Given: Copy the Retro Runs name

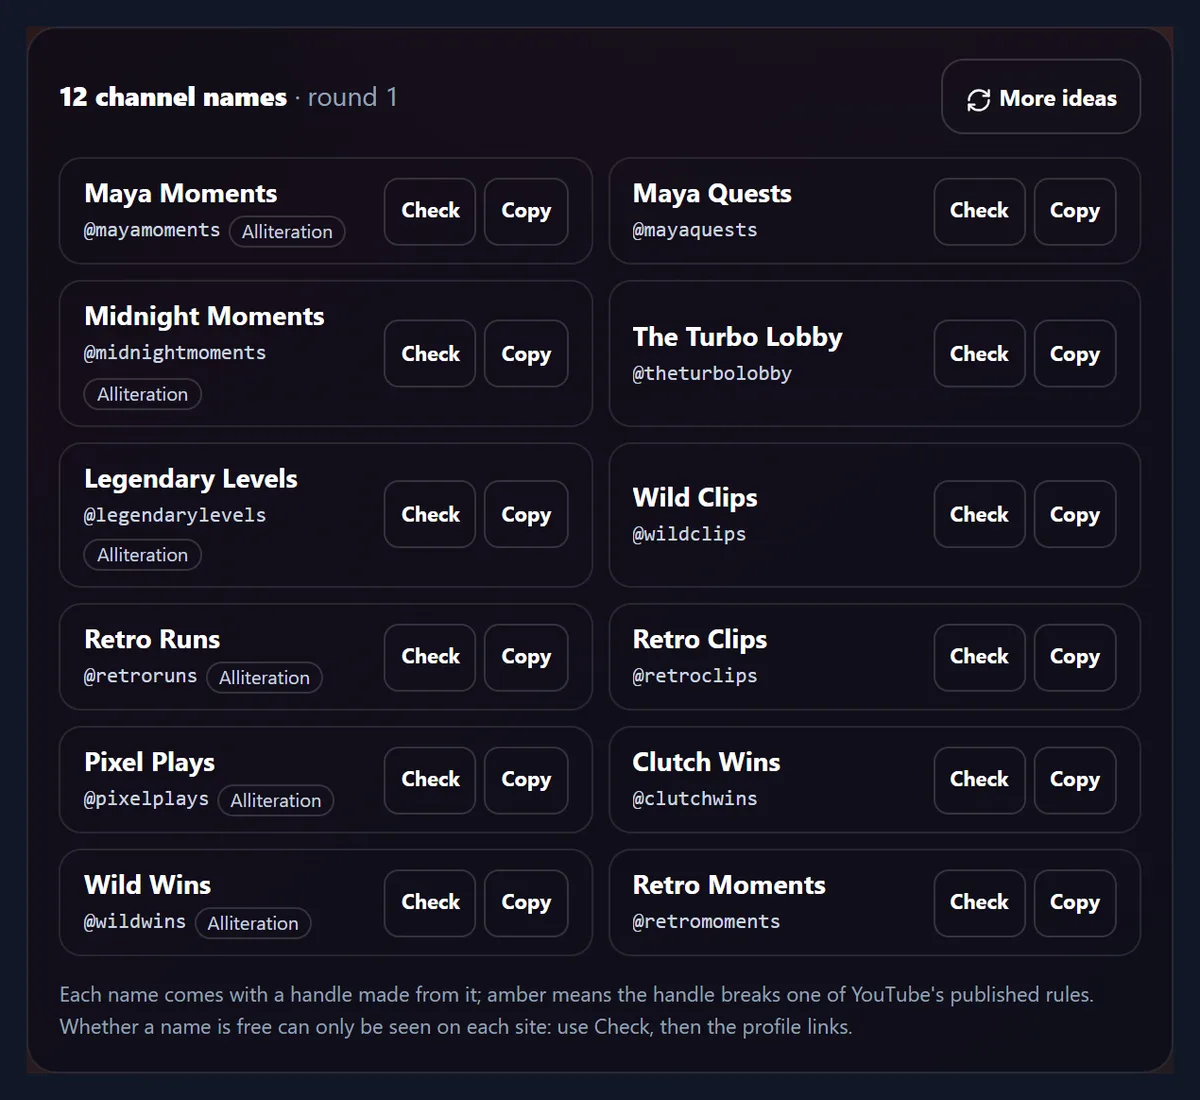Looking at the screenshot, I should click(x=526, y=657).
